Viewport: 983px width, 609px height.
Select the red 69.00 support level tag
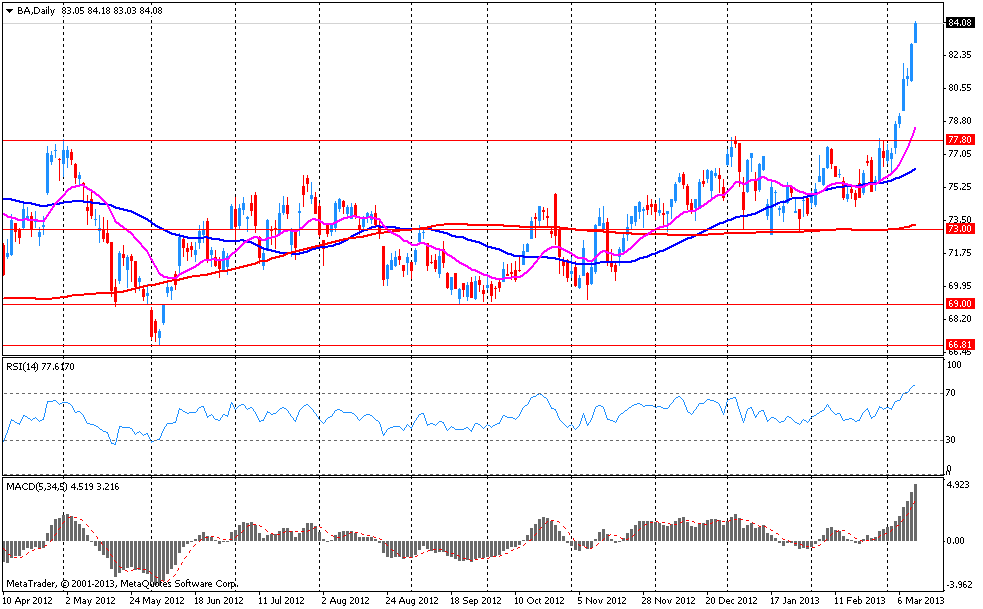(960, 303)
